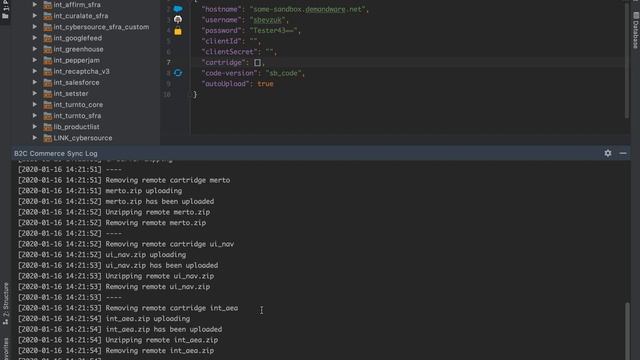This screenshot has height=360, width=640.
Task: Click the autoUpload value true
Action: pos(265,84)
